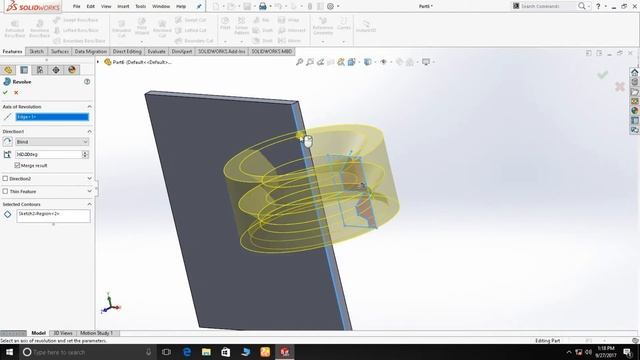Select the 3D Views bottom tab

pos(63,333)
